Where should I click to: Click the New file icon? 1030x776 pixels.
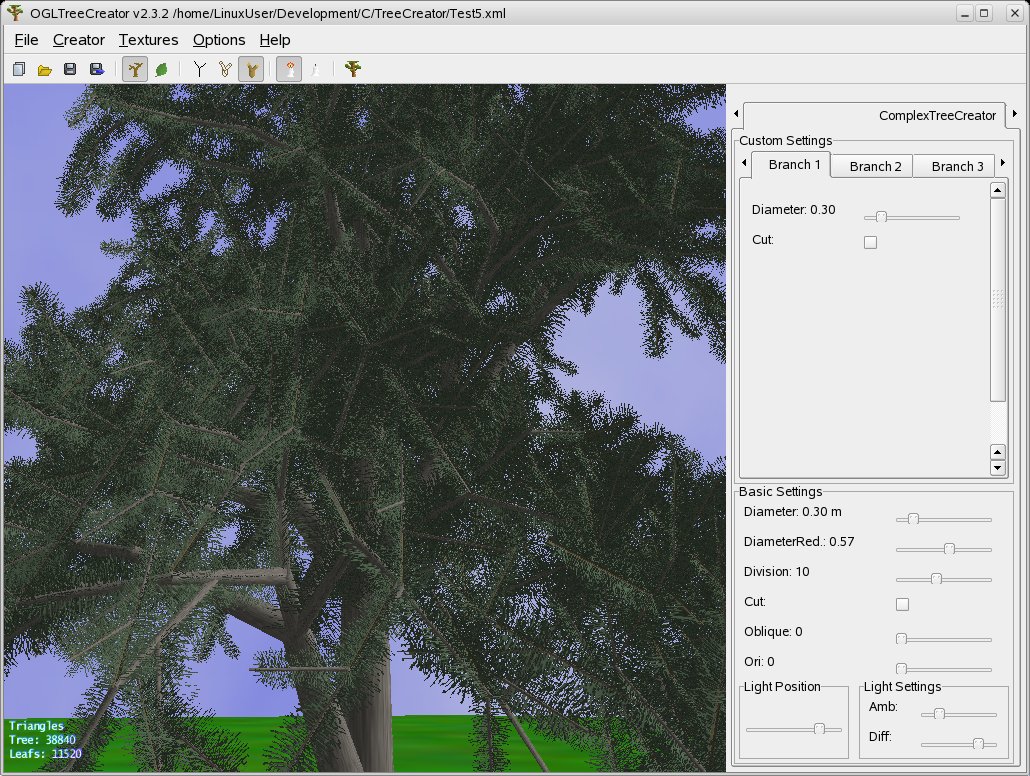click(x=19, y=69)
